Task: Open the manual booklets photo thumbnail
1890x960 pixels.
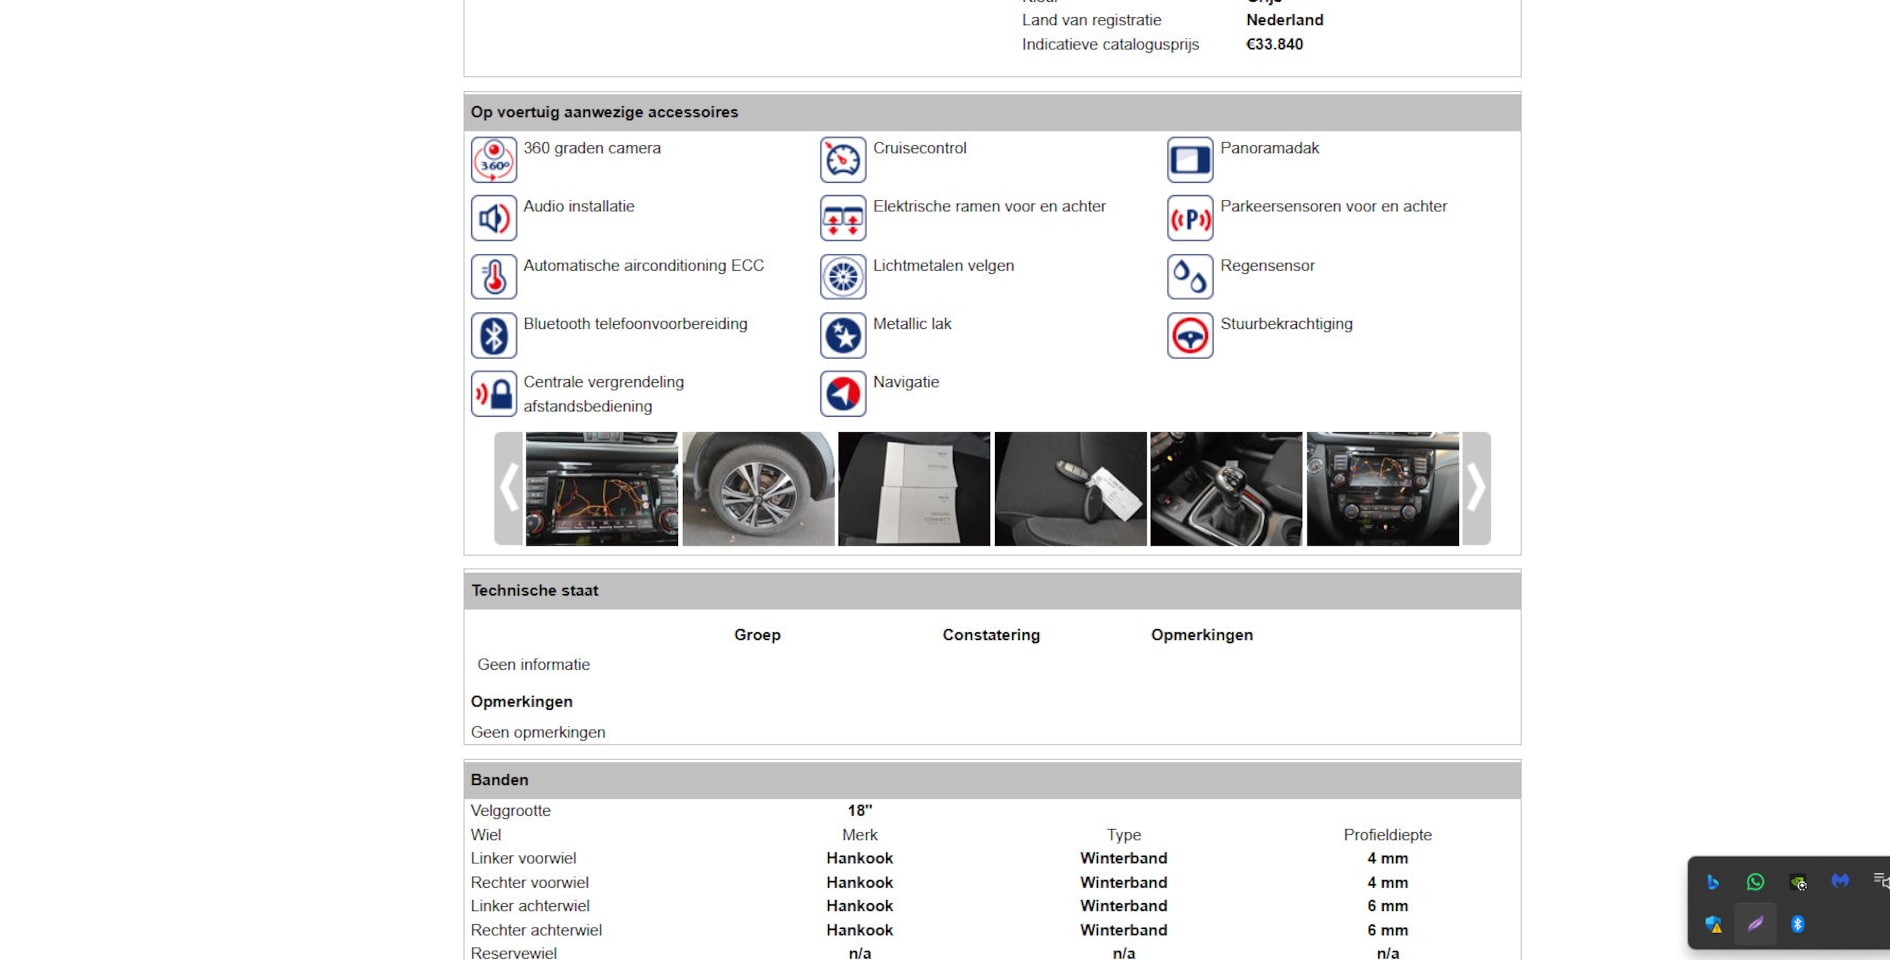Action: [x=914, y=489]
